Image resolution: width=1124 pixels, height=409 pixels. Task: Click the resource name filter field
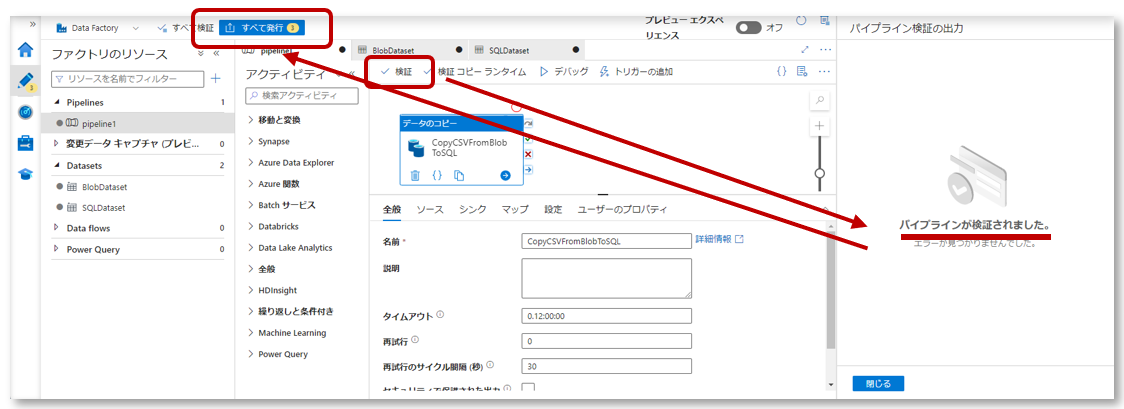[128, 78]
